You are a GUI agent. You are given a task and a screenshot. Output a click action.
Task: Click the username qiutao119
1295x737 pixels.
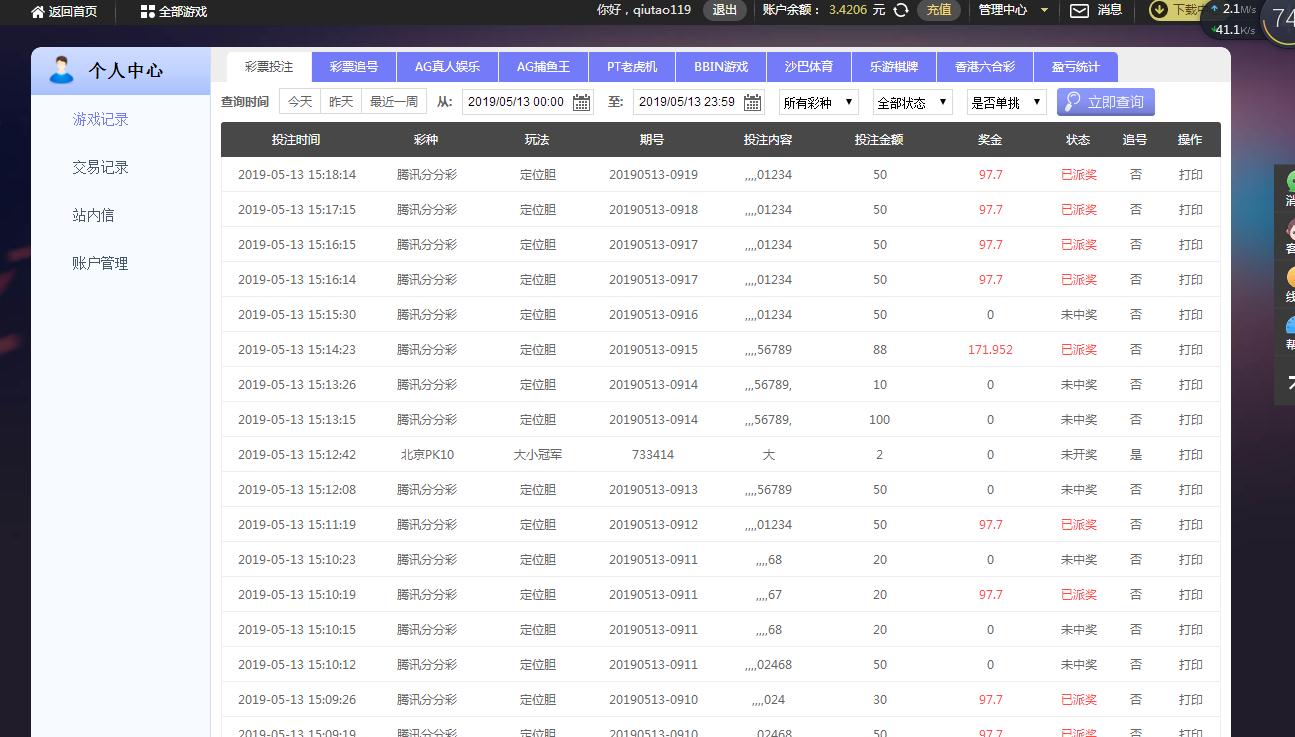[662, 10]
